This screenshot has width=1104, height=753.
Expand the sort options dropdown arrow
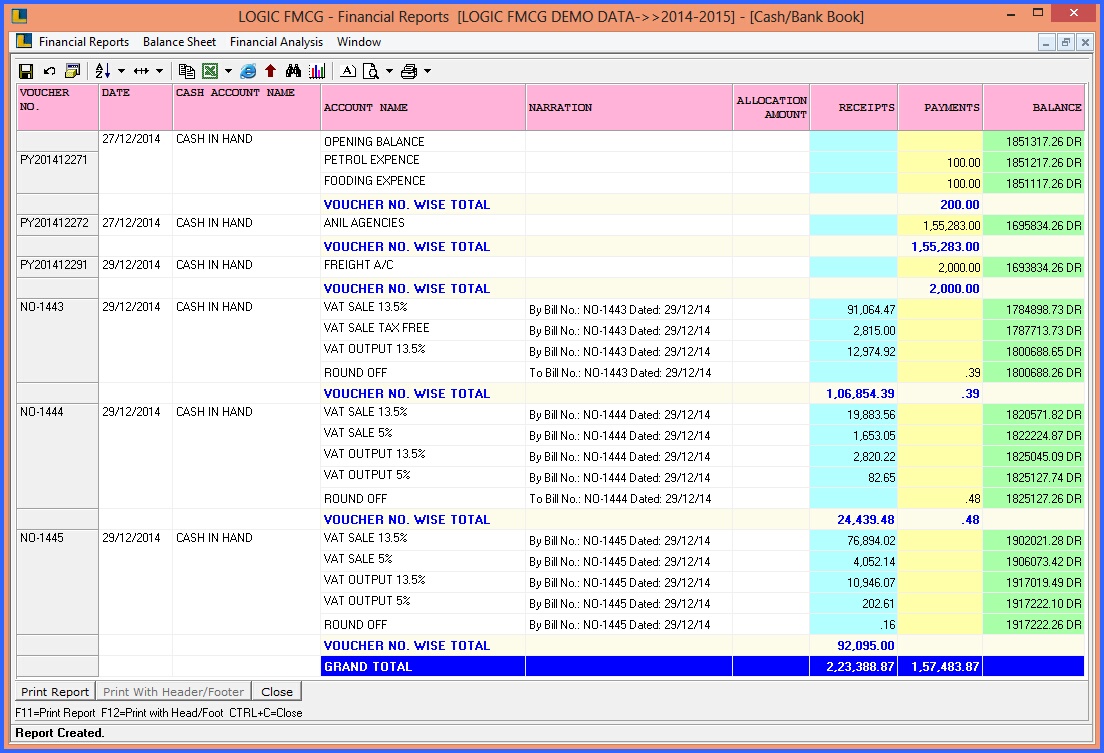[x=121, y=71]
